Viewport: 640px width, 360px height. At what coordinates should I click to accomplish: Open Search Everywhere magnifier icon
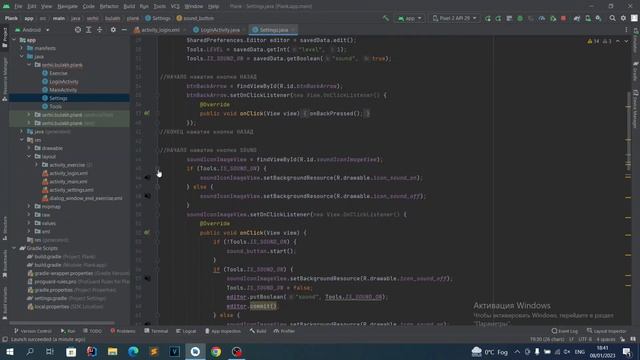[612, 18]
